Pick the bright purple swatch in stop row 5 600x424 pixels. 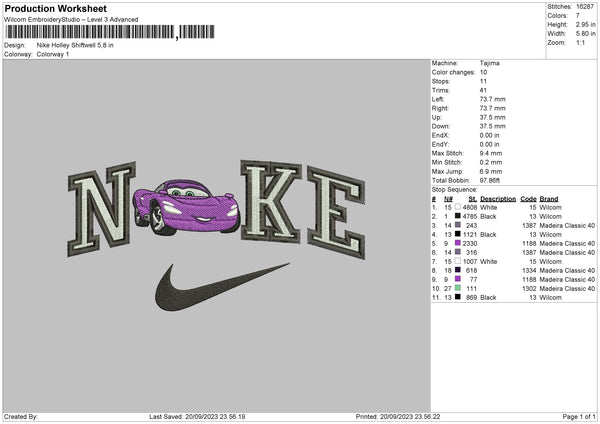click(x=458, y=243)
